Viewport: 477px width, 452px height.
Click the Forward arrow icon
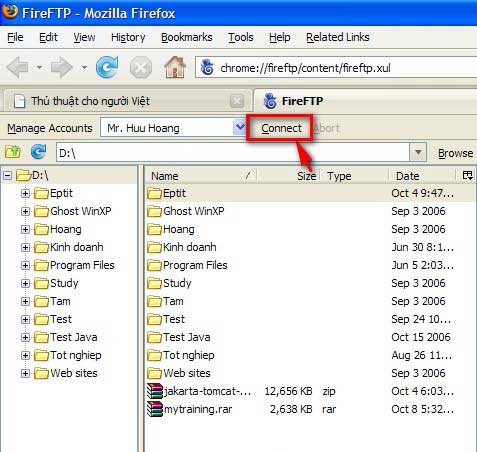[61, 67]
